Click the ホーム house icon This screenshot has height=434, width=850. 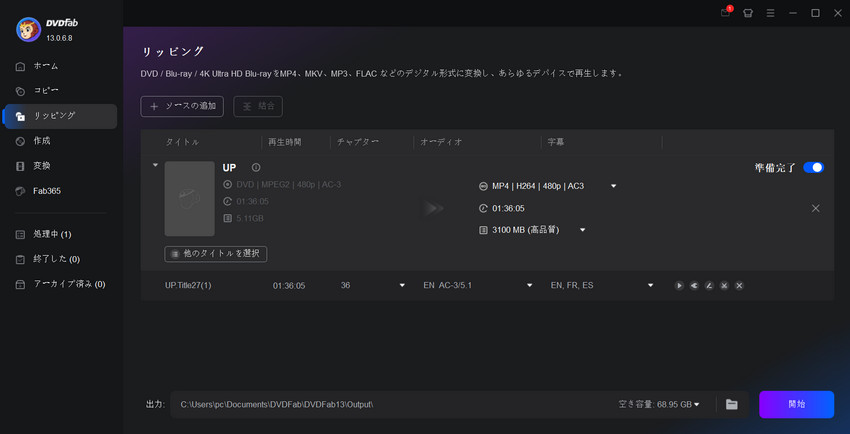pos(21,67)
